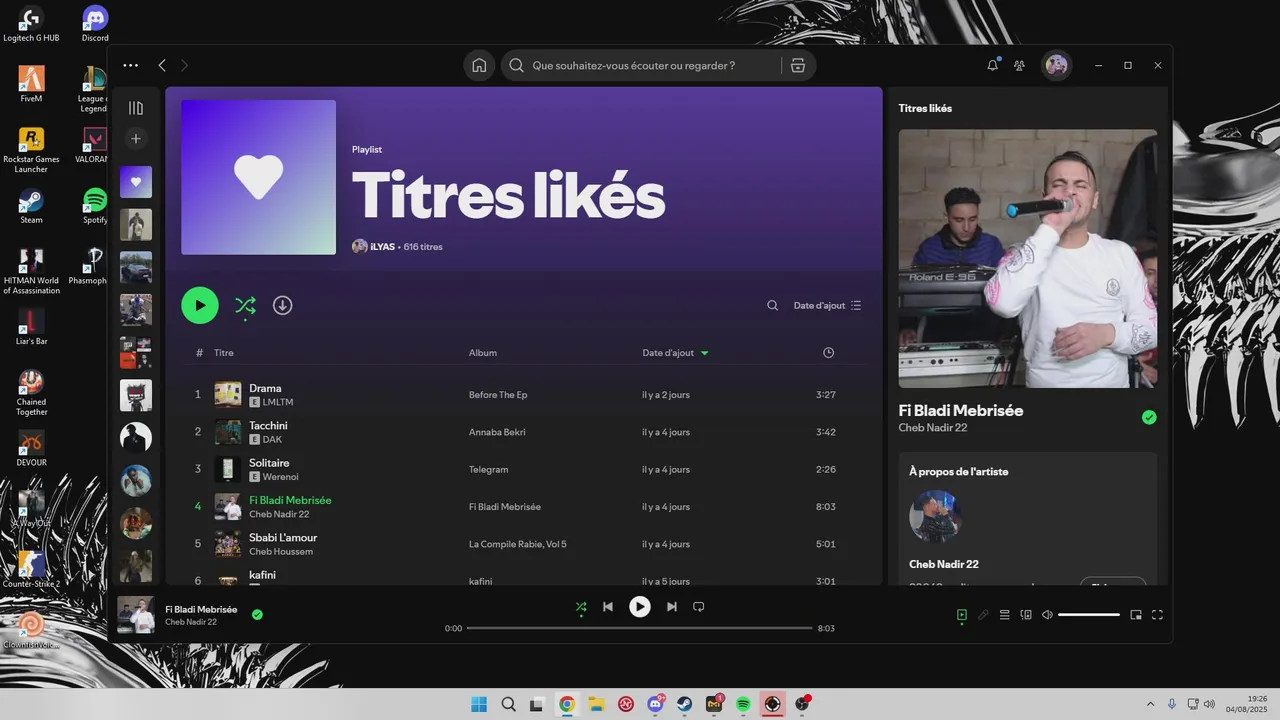This screenshot has width=1280, height=720.
Task: Open artist Werenoi link
Action: point(281,477)
